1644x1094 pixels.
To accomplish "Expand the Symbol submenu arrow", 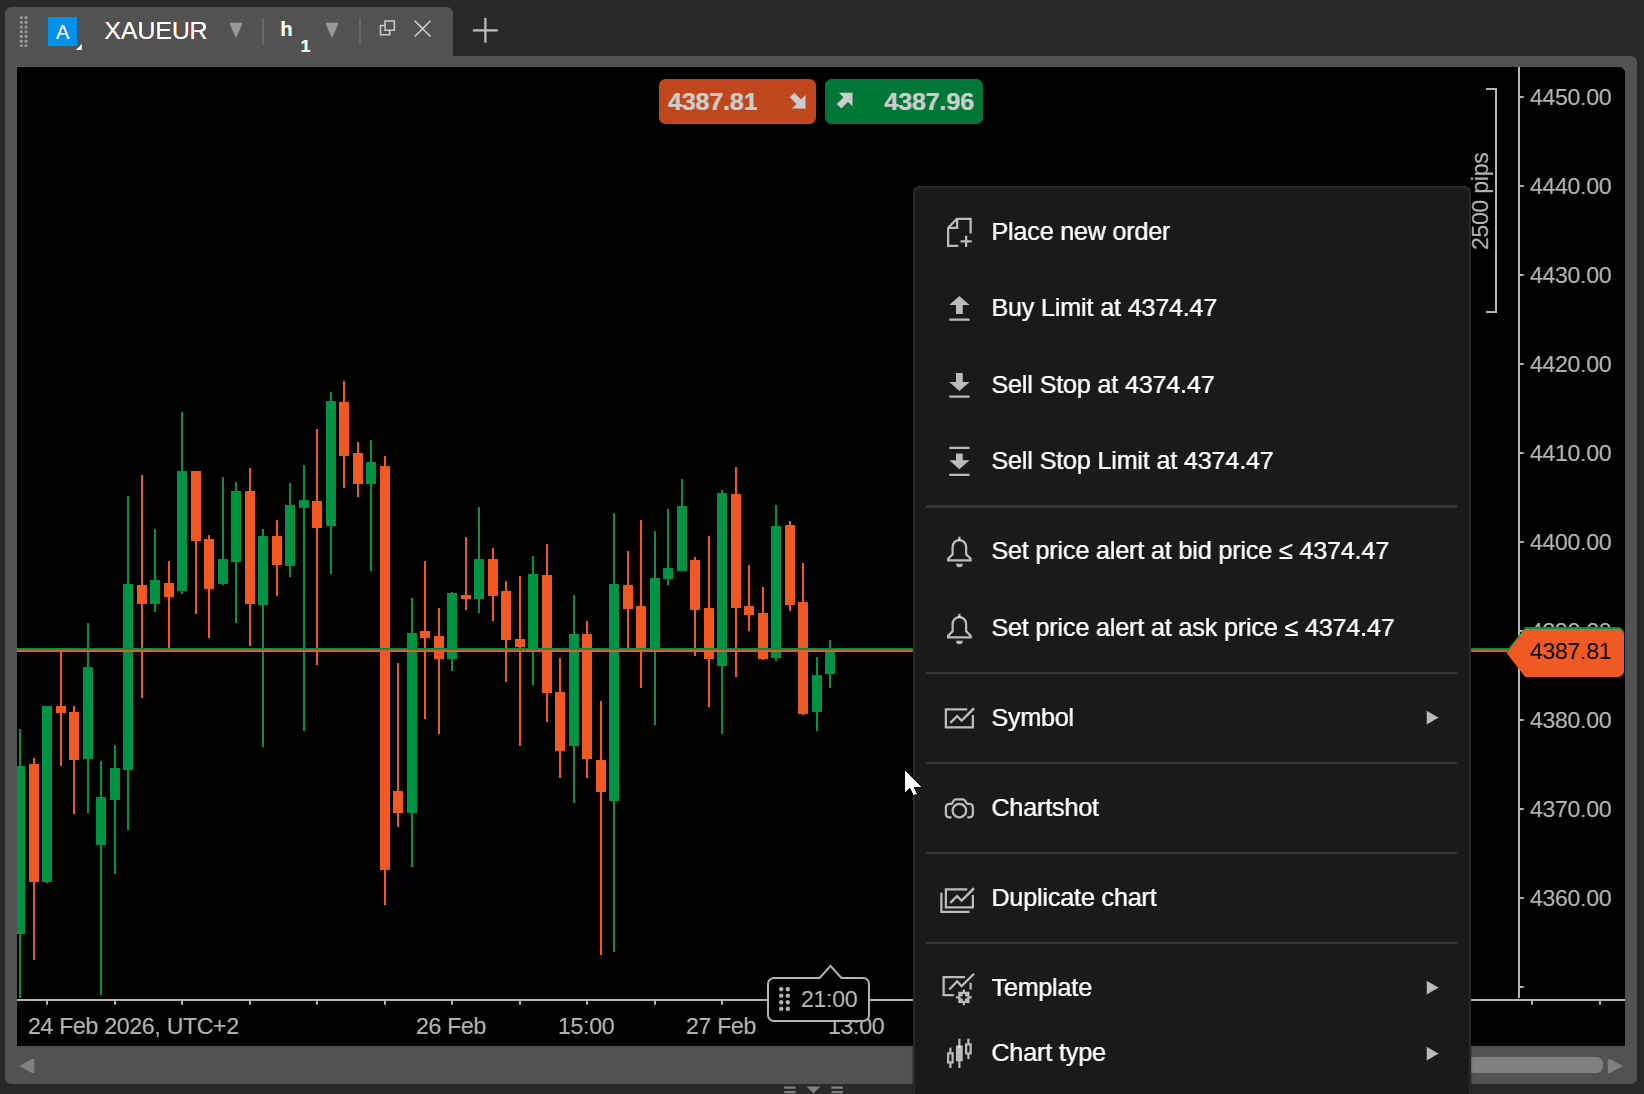I will [x=1432, y=718].
